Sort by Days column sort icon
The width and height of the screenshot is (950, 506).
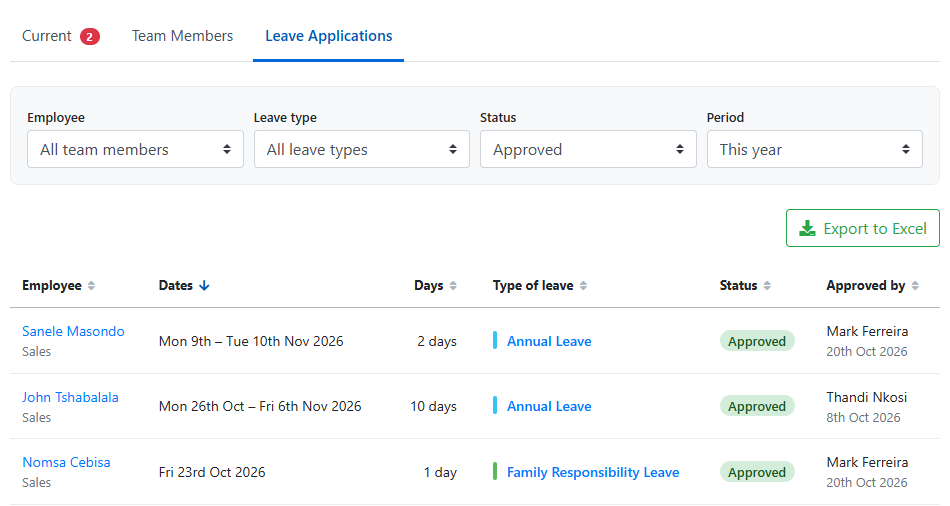tap(453, 285)
